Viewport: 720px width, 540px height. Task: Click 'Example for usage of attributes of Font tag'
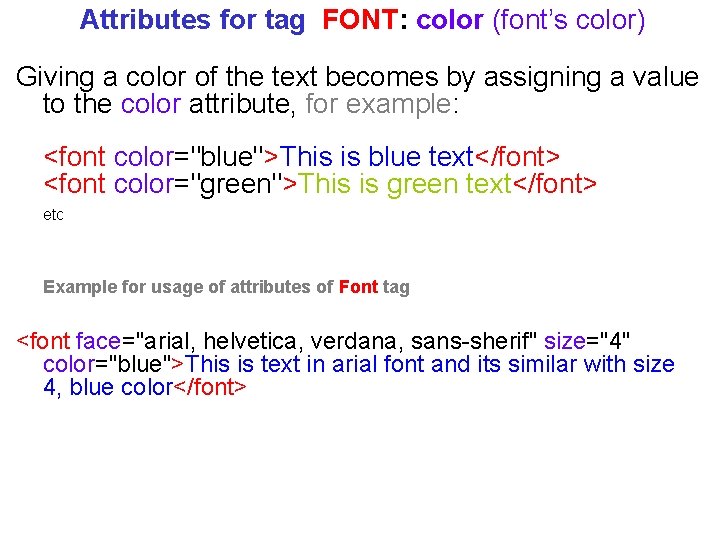coord(226,287)
